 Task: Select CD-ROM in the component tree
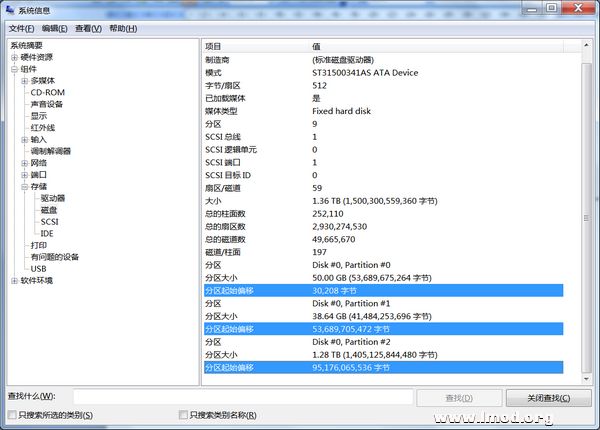47,92
